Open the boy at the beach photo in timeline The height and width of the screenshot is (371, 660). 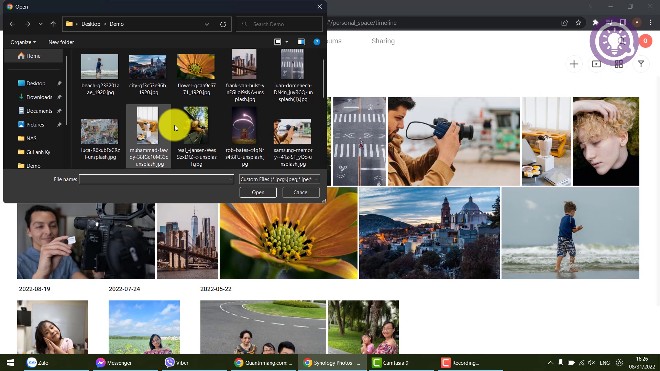[570, 233]
